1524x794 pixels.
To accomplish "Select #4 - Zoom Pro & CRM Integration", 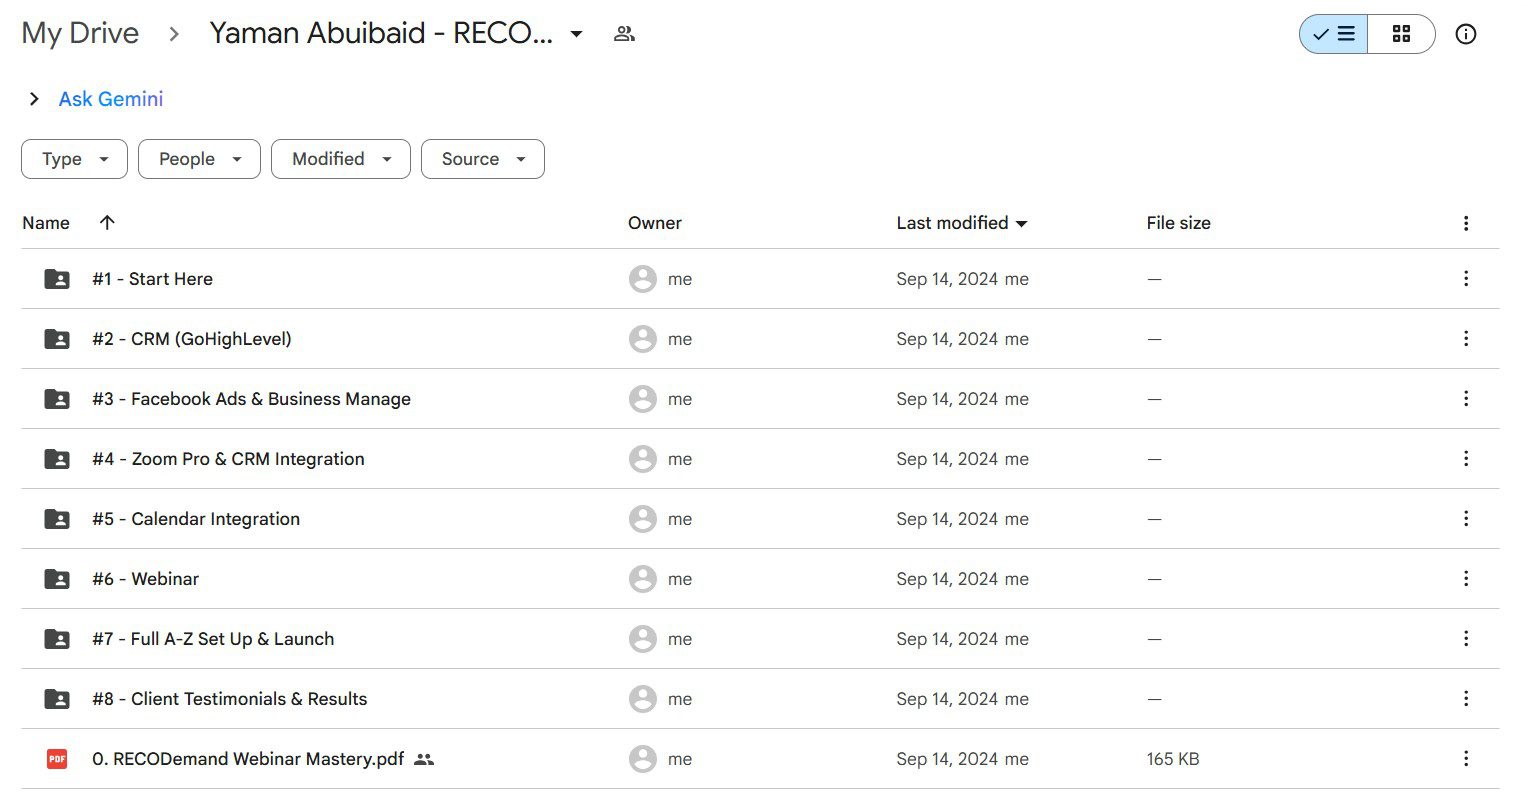I will [x=228, y=459].
